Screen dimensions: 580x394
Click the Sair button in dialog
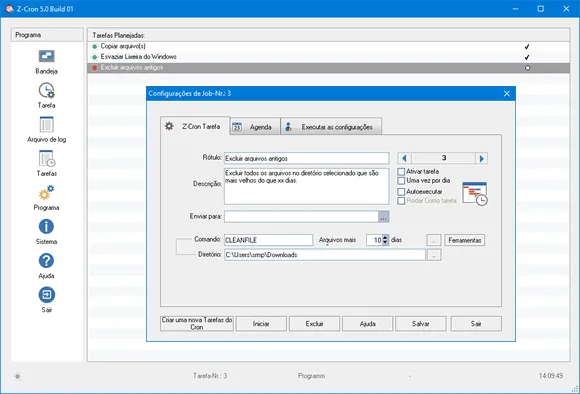pos(476,324)
